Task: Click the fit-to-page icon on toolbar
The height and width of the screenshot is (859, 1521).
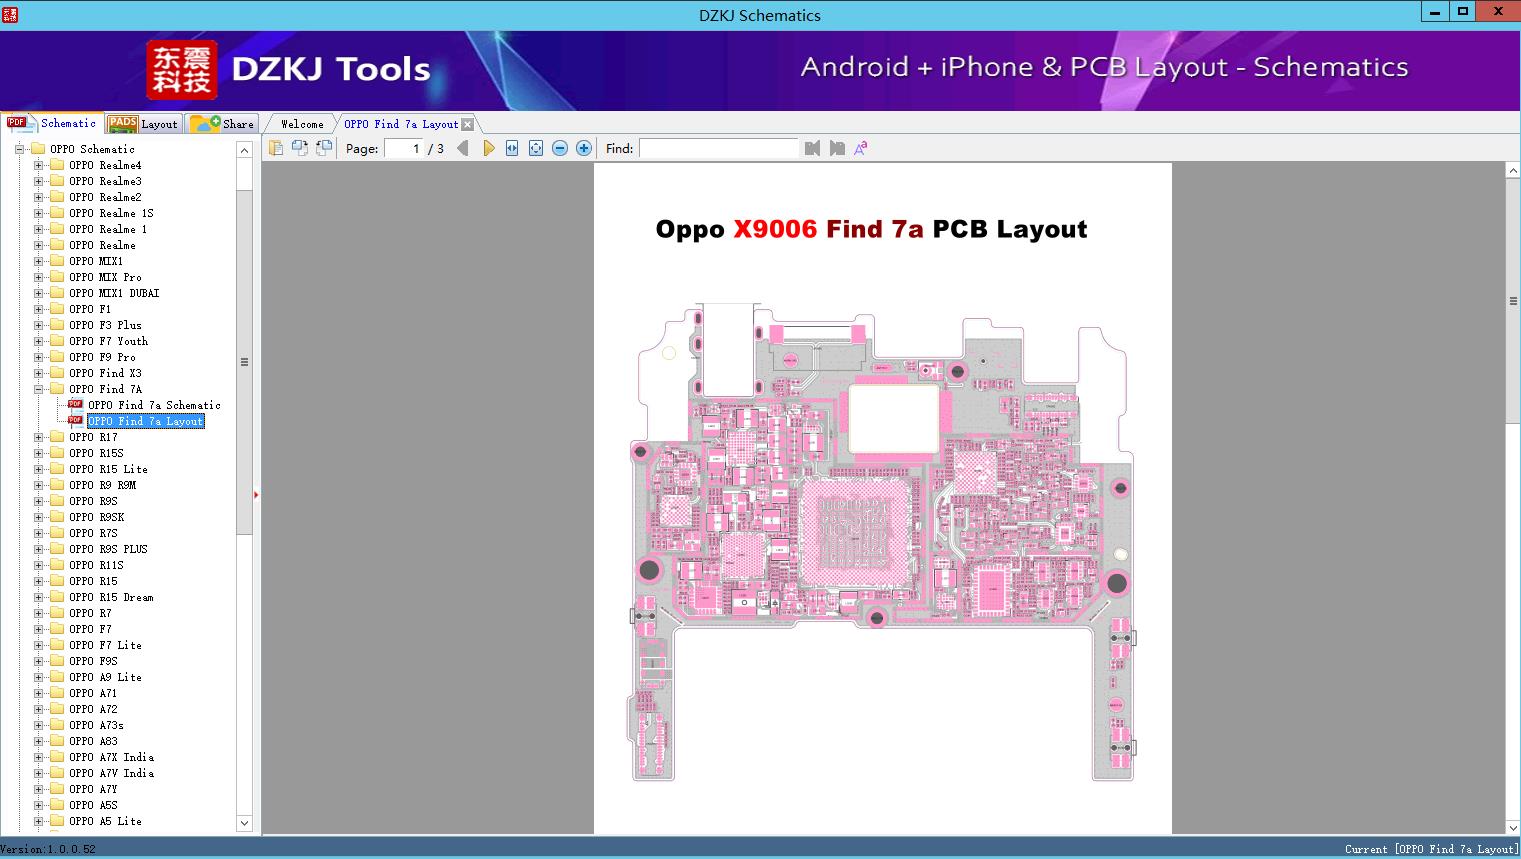Action: 537,147
